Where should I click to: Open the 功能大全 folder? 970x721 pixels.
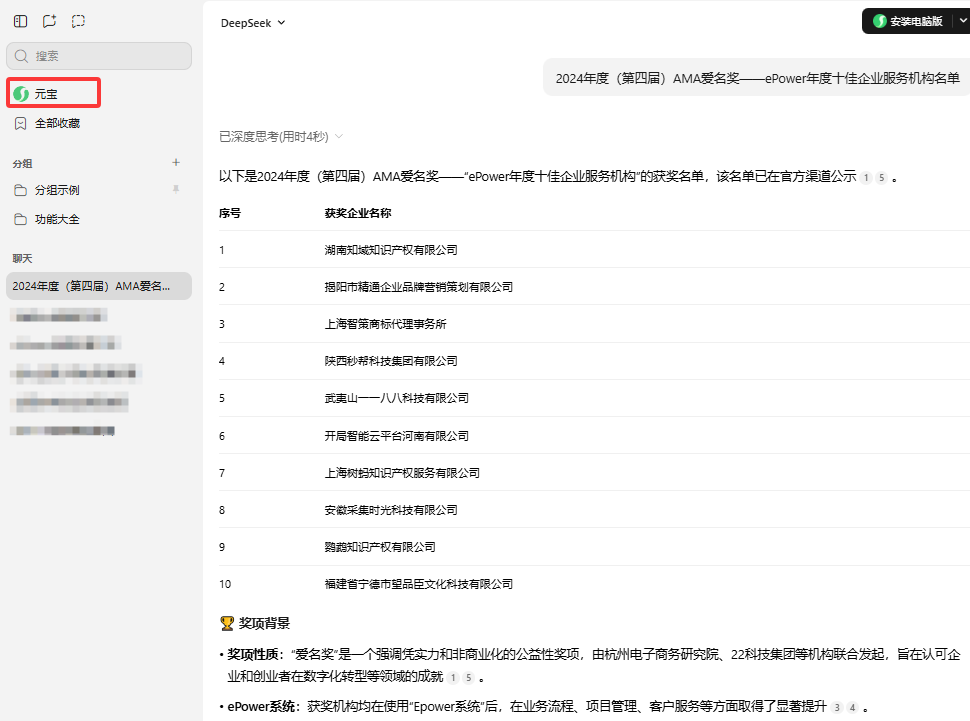[x=57, y=219]
